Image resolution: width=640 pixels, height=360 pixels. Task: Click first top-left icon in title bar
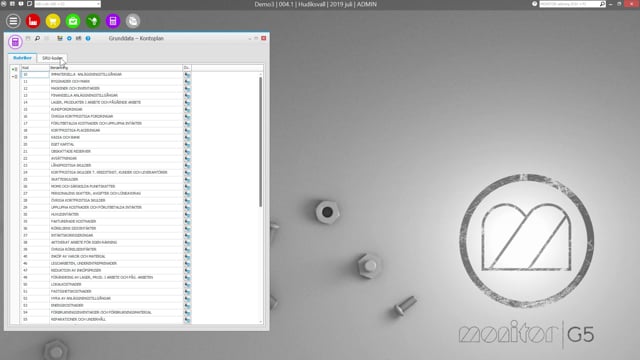tap(4, 4)
